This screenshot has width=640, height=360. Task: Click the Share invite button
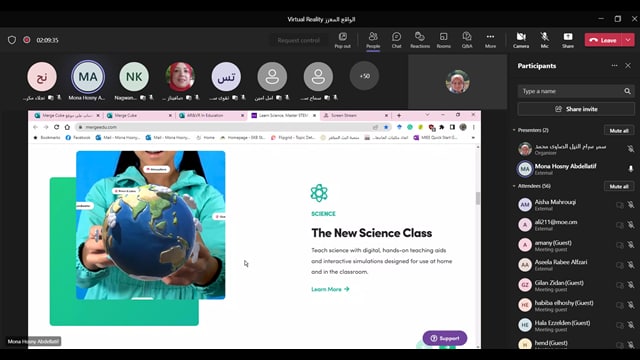point(576,109)
